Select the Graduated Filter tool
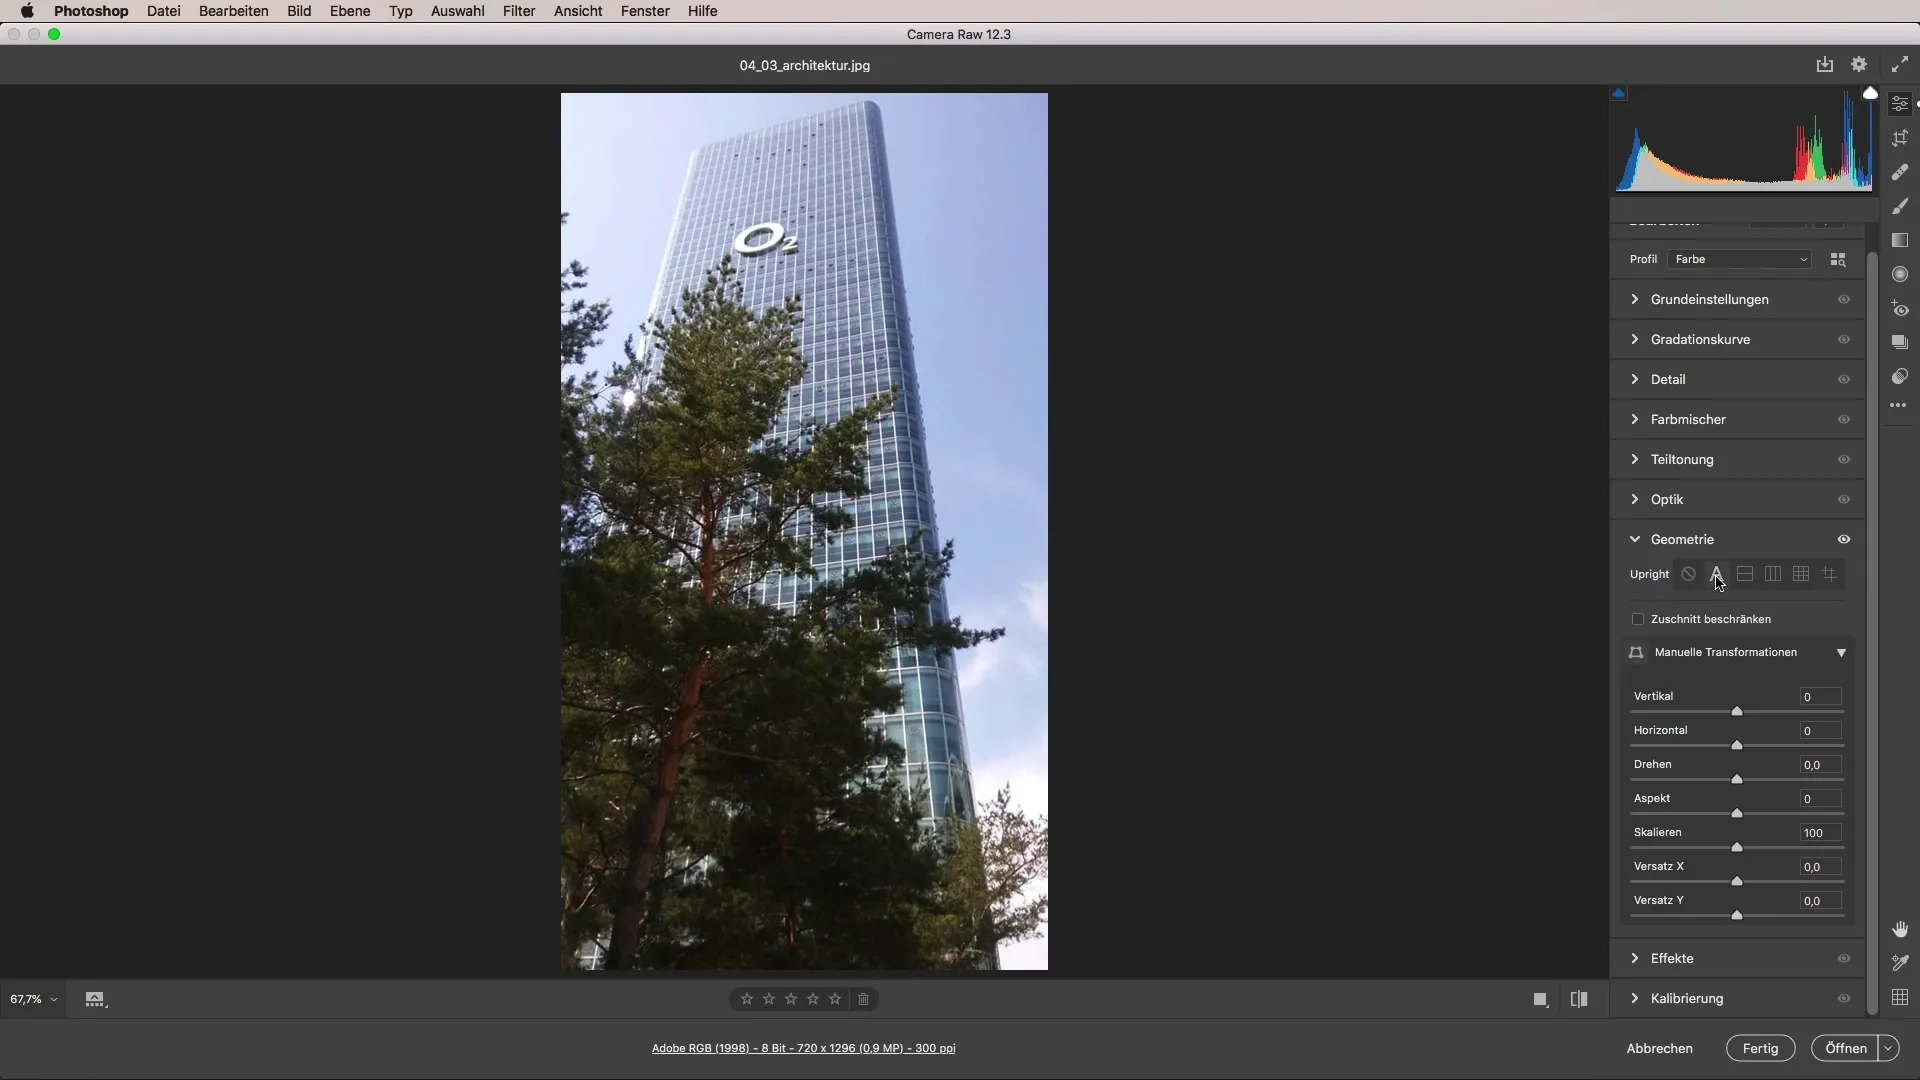The height and width of the screenshot is (1080, 1920). coord(1900,240)
